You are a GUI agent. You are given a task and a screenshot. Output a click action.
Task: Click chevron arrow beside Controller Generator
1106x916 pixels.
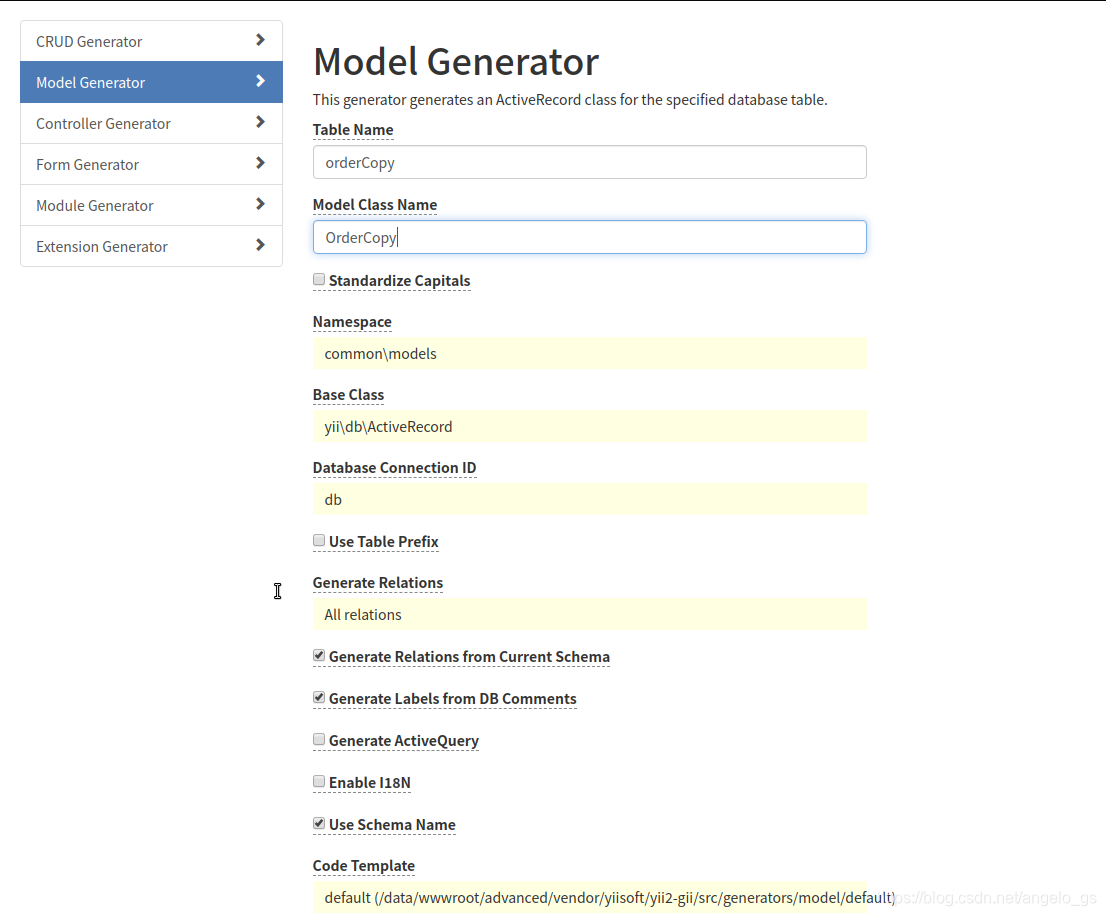[260, 122]
